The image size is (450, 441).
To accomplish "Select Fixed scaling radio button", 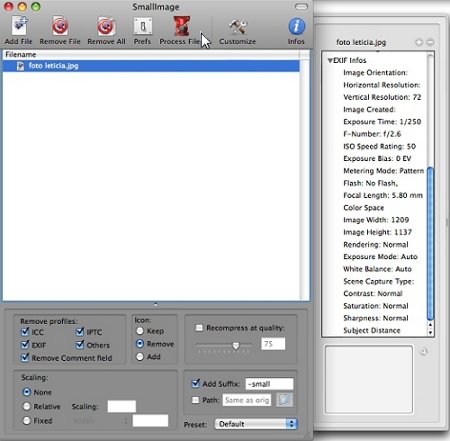I will (27, 421).
